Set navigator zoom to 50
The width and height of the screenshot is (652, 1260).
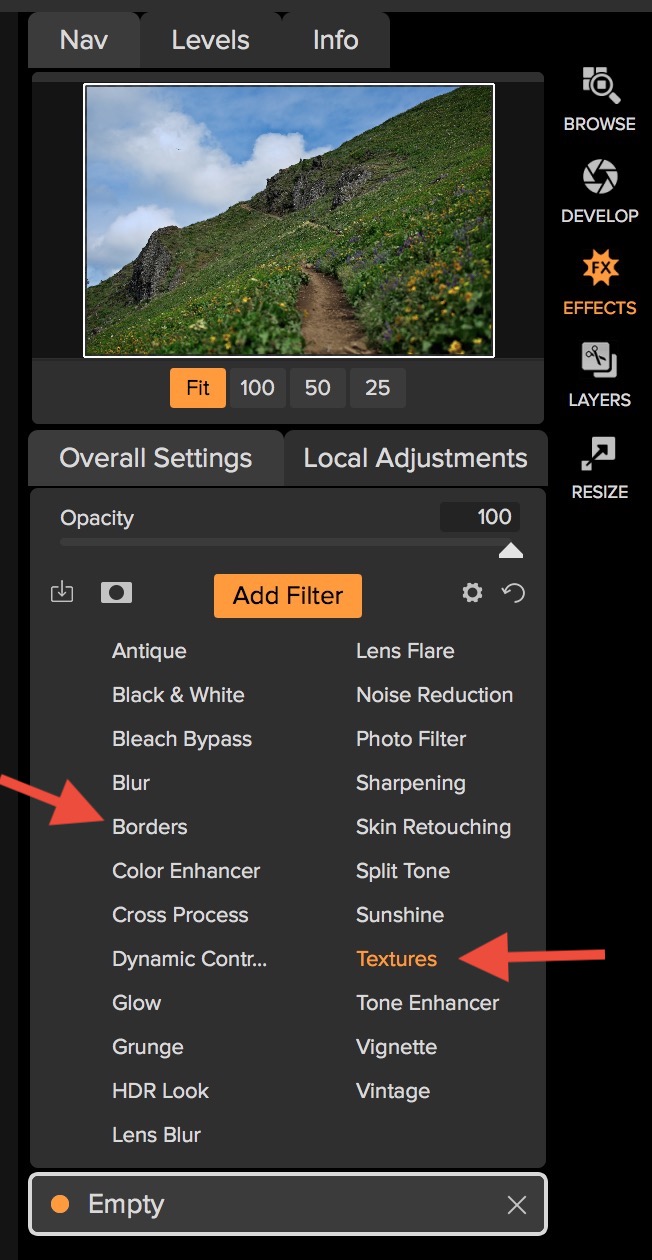tap(318, 388)
